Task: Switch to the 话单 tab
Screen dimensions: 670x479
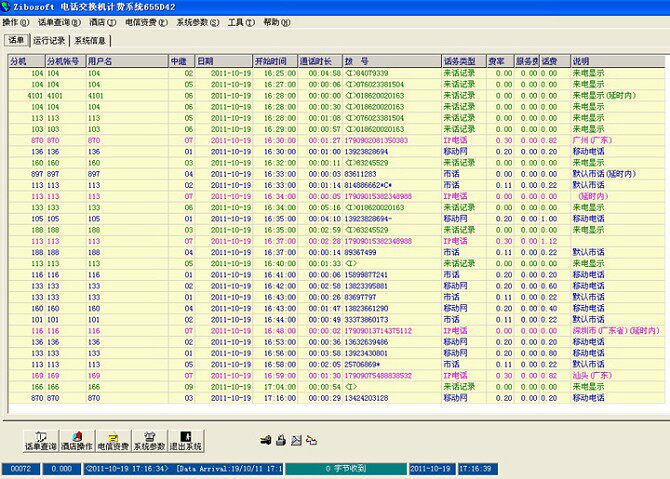Action: coord(16,40)
